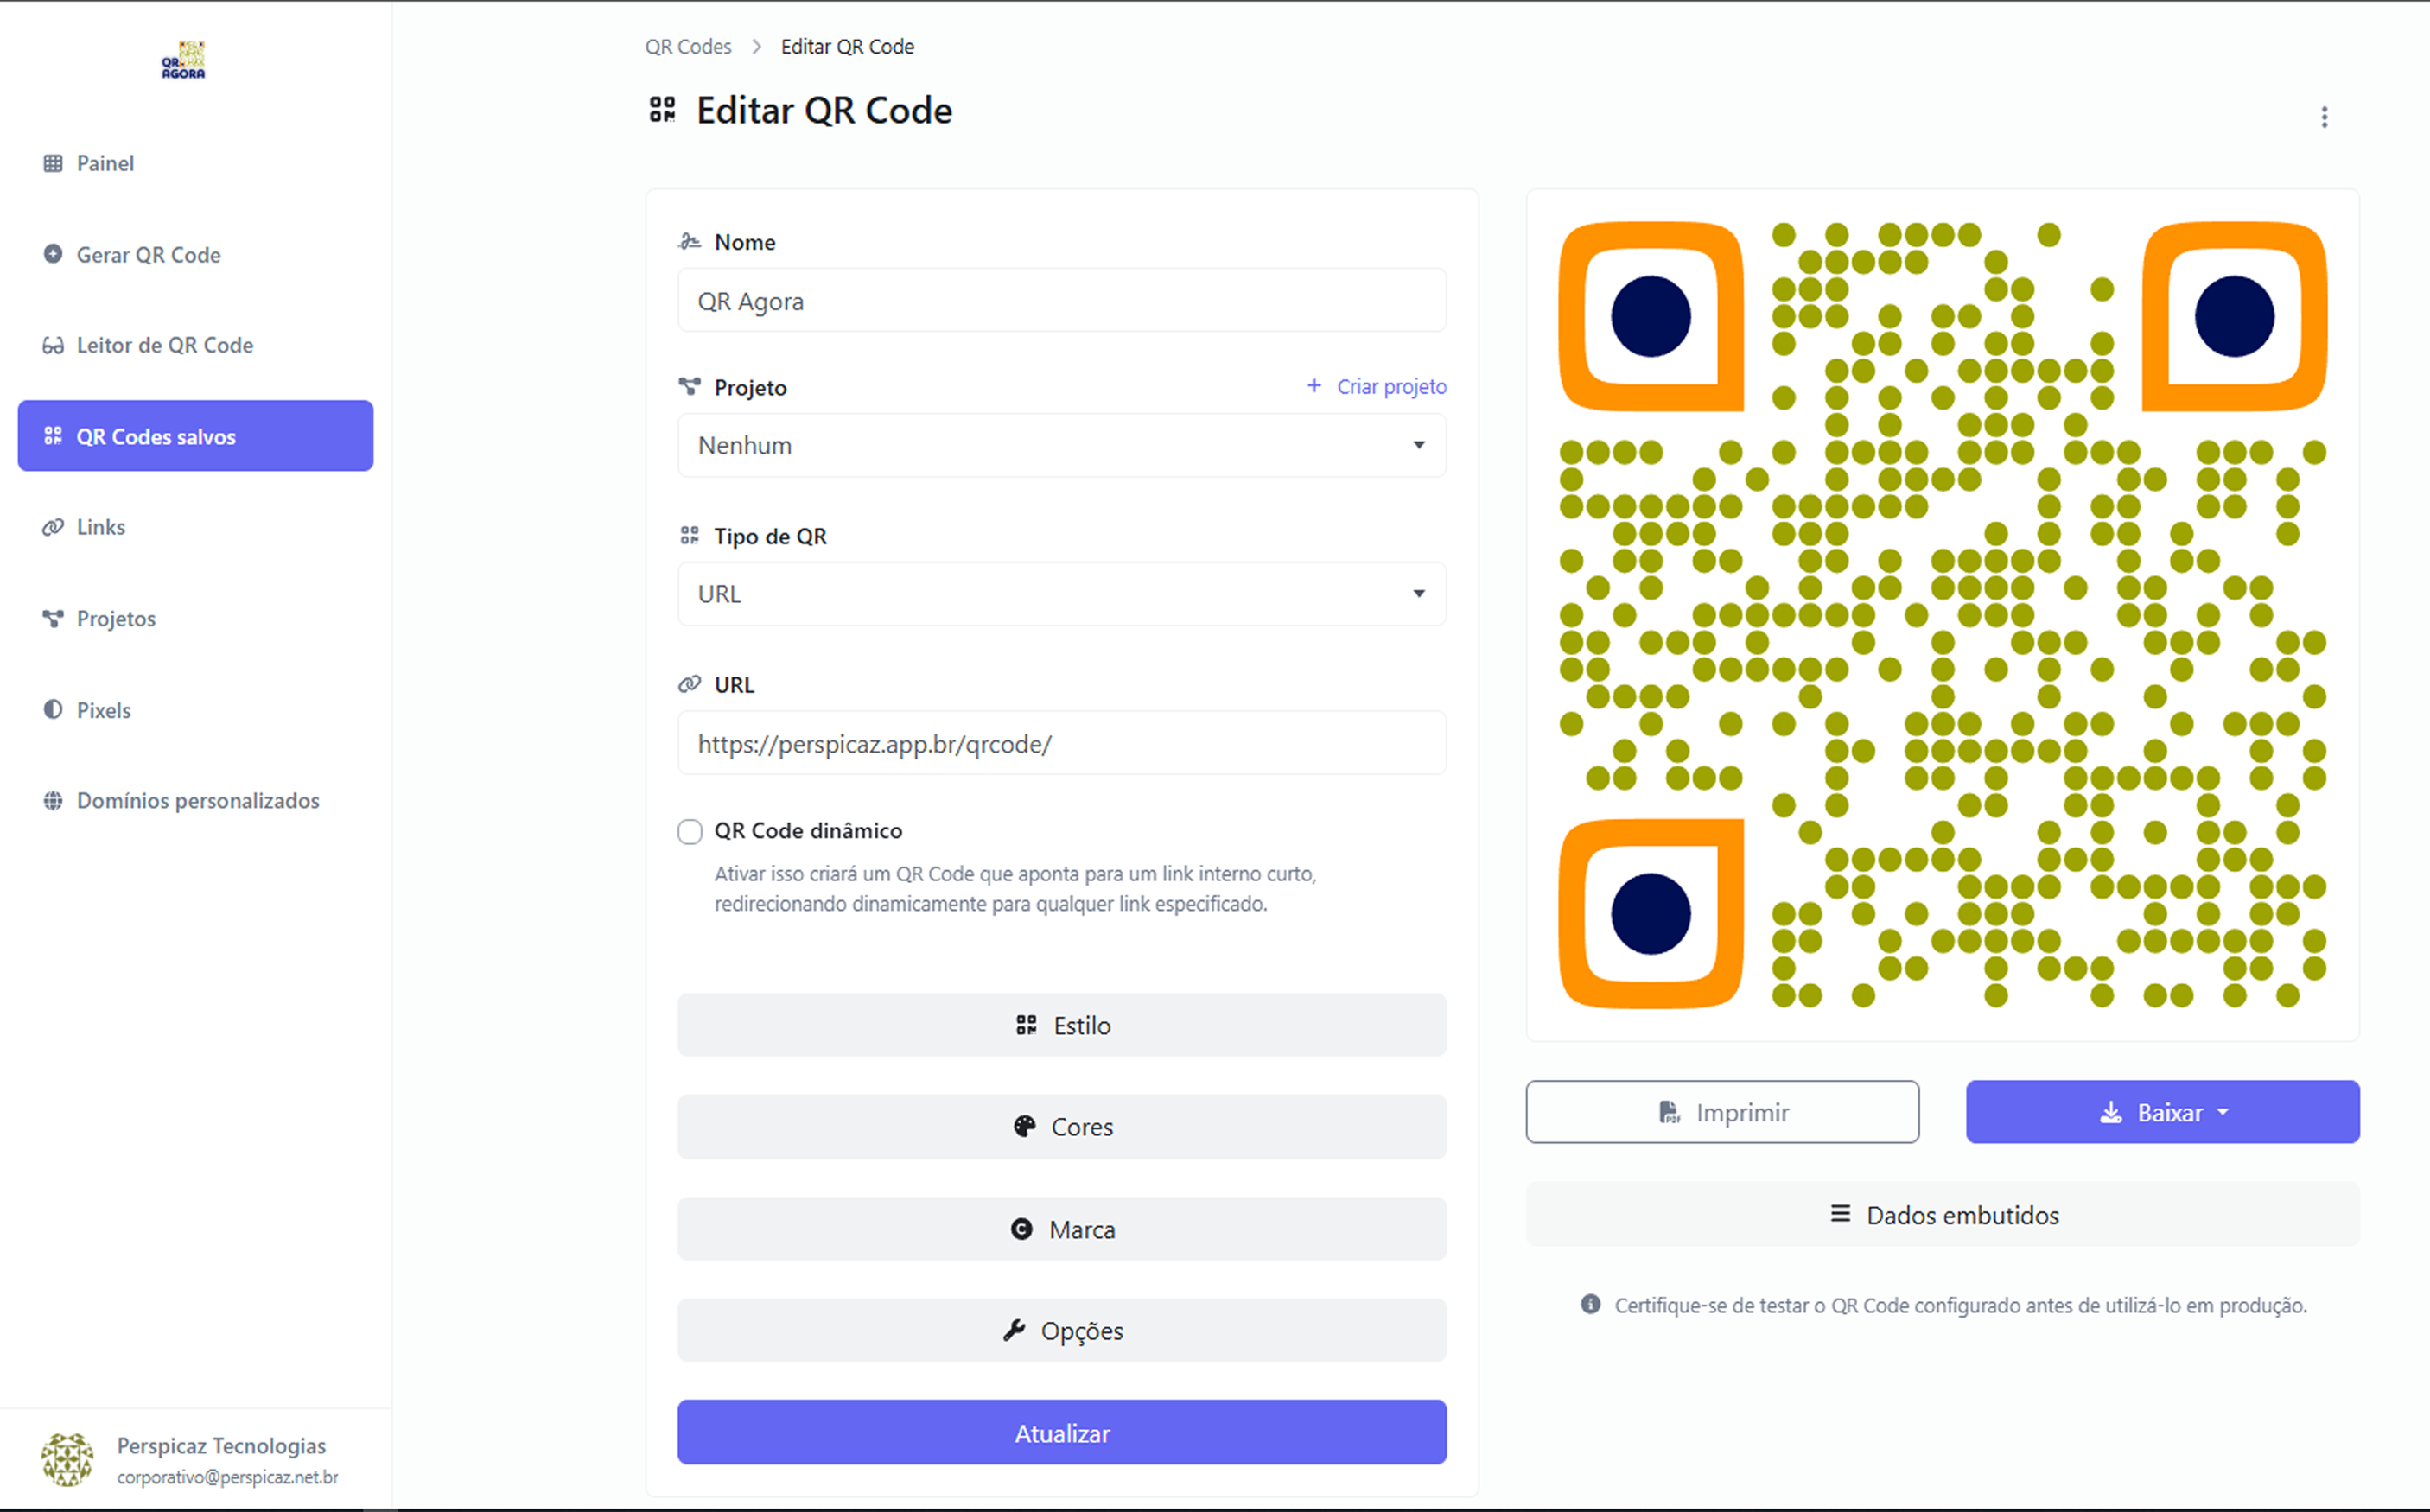Click the QR Agora logo icon

coord(184,60)
